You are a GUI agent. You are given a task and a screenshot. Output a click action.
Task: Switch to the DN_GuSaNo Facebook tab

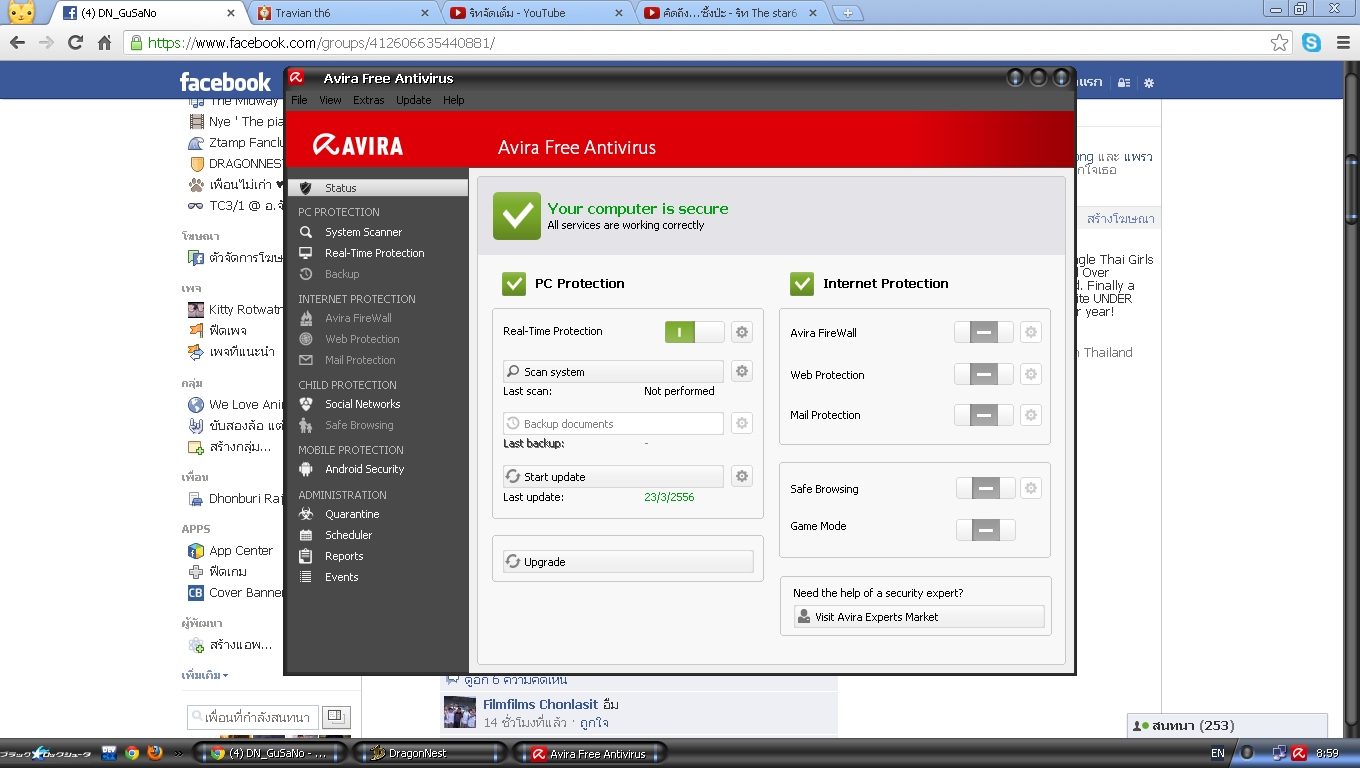point(150,13)
